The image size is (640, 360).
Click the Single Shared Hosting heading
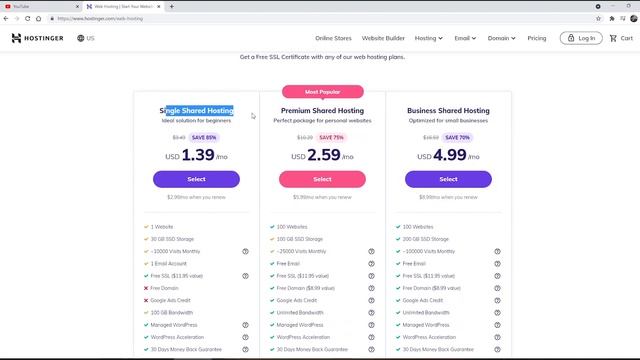196,111
